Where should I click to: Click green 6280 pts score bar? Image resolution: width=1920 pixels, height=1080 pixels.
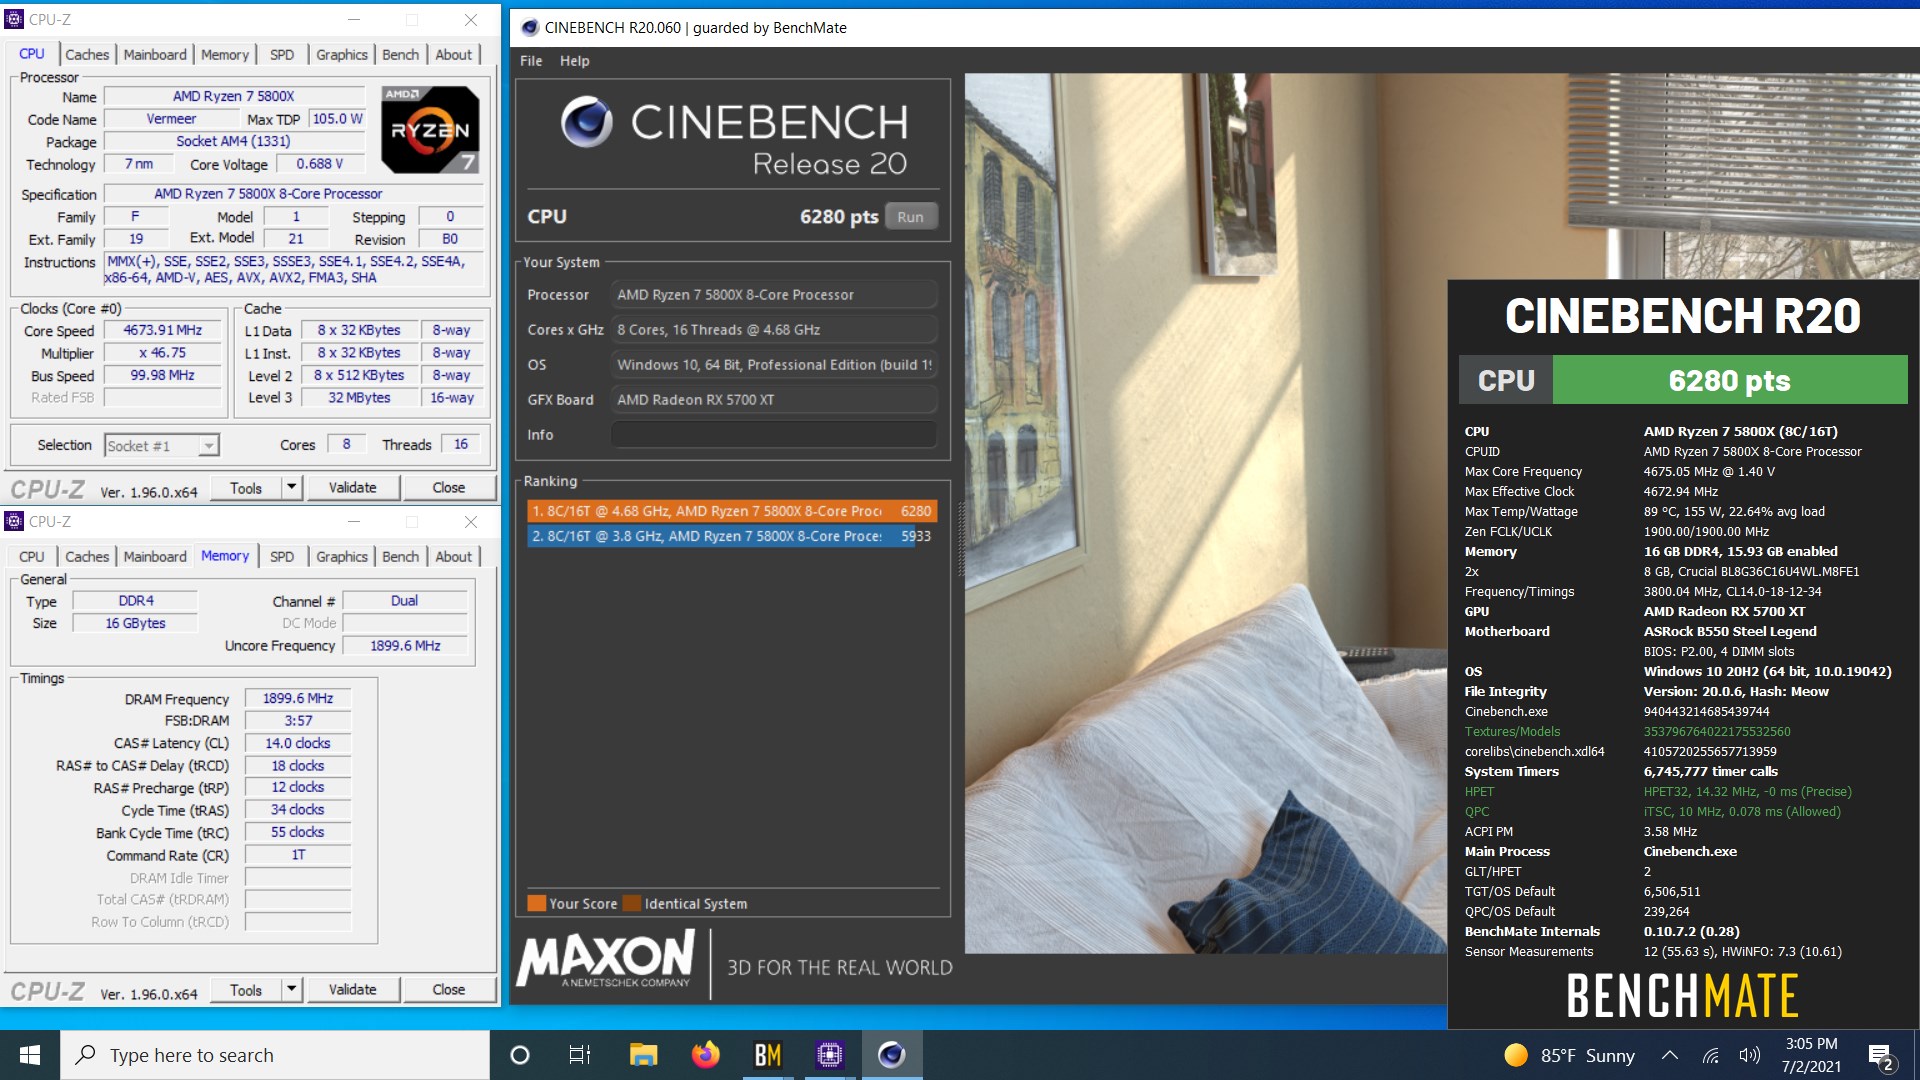click(x=1730, y=380)
